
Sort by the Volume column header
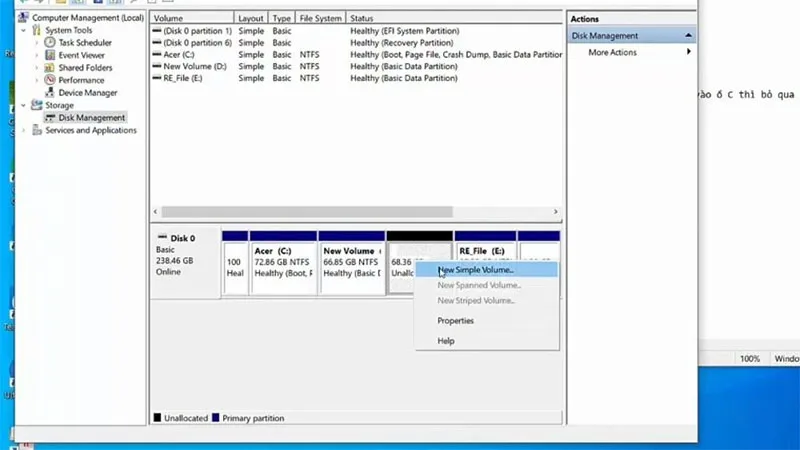192,18
